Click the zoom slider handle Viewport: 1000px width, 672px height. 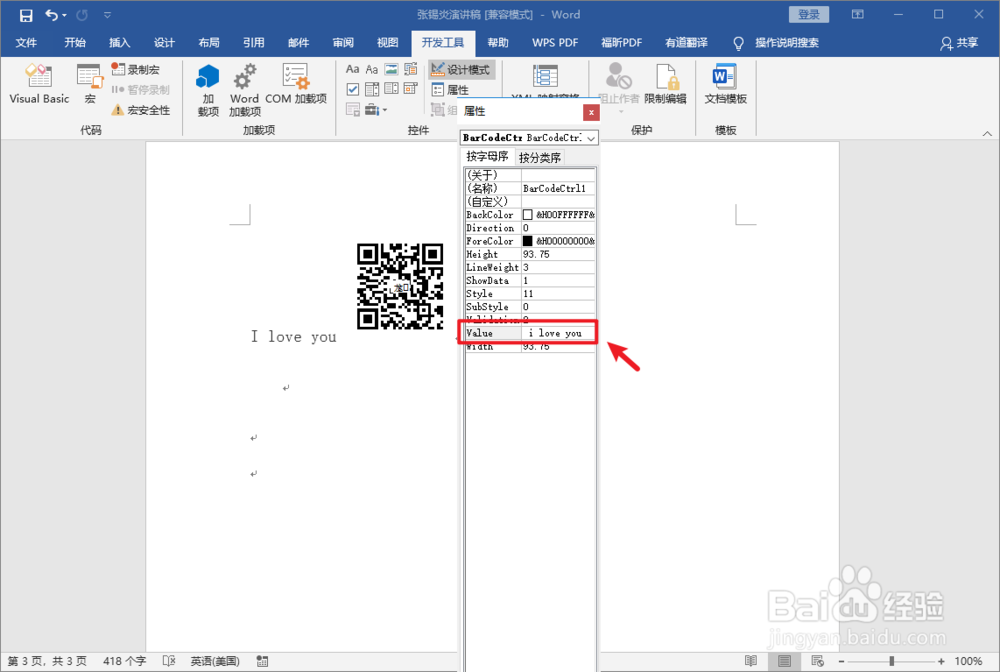(891, 661)
